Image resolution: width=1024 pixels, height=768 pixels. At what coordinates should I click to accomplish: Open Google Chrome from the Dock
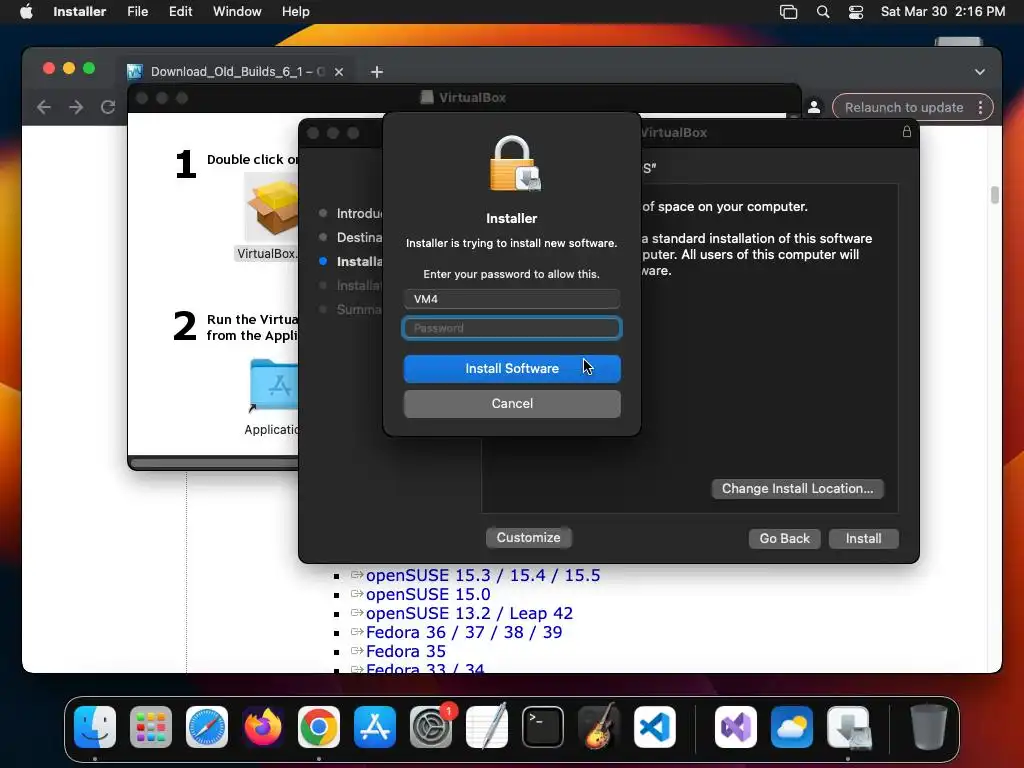click(x=319, y=726)
